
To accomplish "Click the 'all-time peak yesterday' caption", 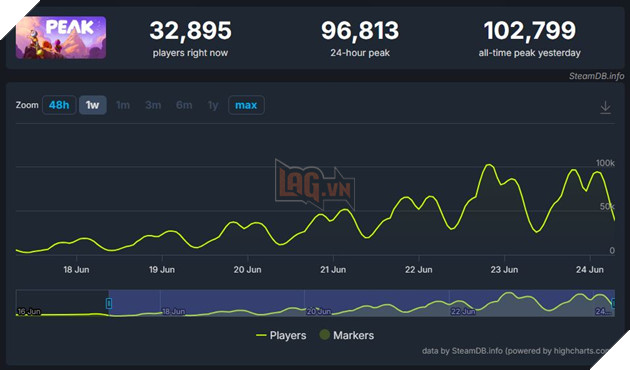I will (x=530, y=53).
